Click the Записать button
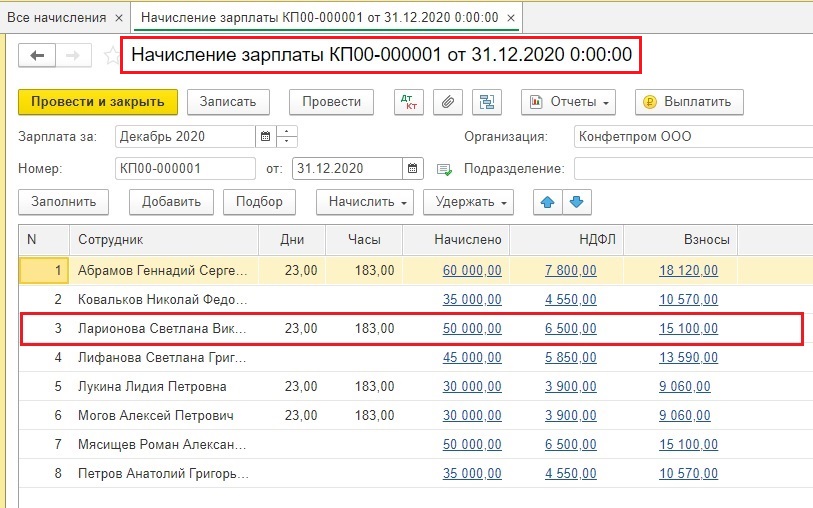Image resolution: width=813 pixels, height=508 pixels. coord(228,102)
